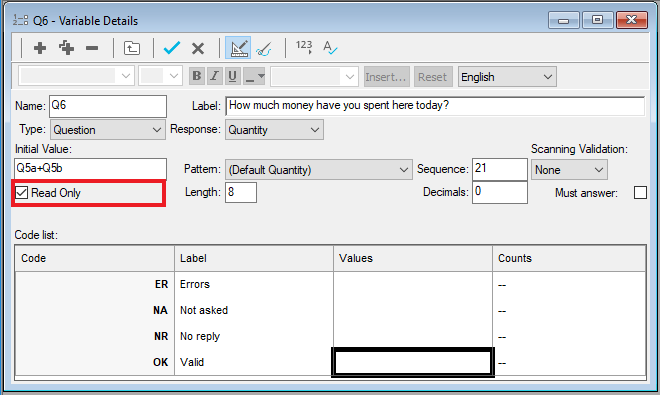Open the style dropdown beside colour button
660x395 pixels.
point(314,77)
